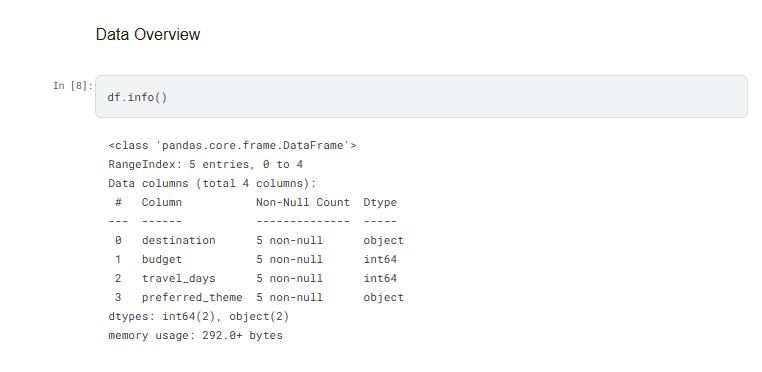This screenshot has width=762, height=372.
Task: Click the travel_days column name
Action: click(178, 278)
